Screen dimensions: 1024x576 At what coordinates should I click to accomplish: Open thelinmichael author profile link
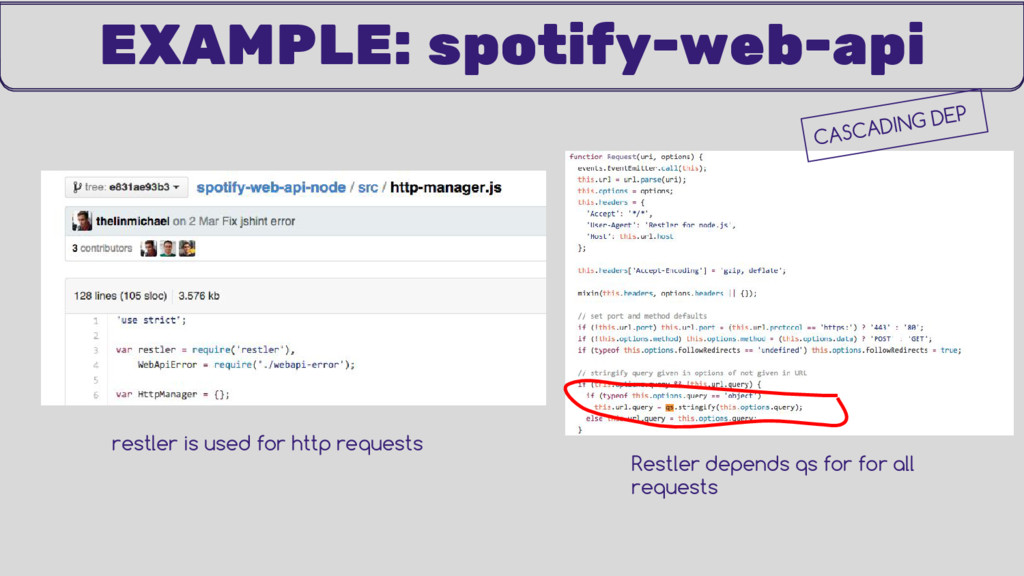[133, 221]
